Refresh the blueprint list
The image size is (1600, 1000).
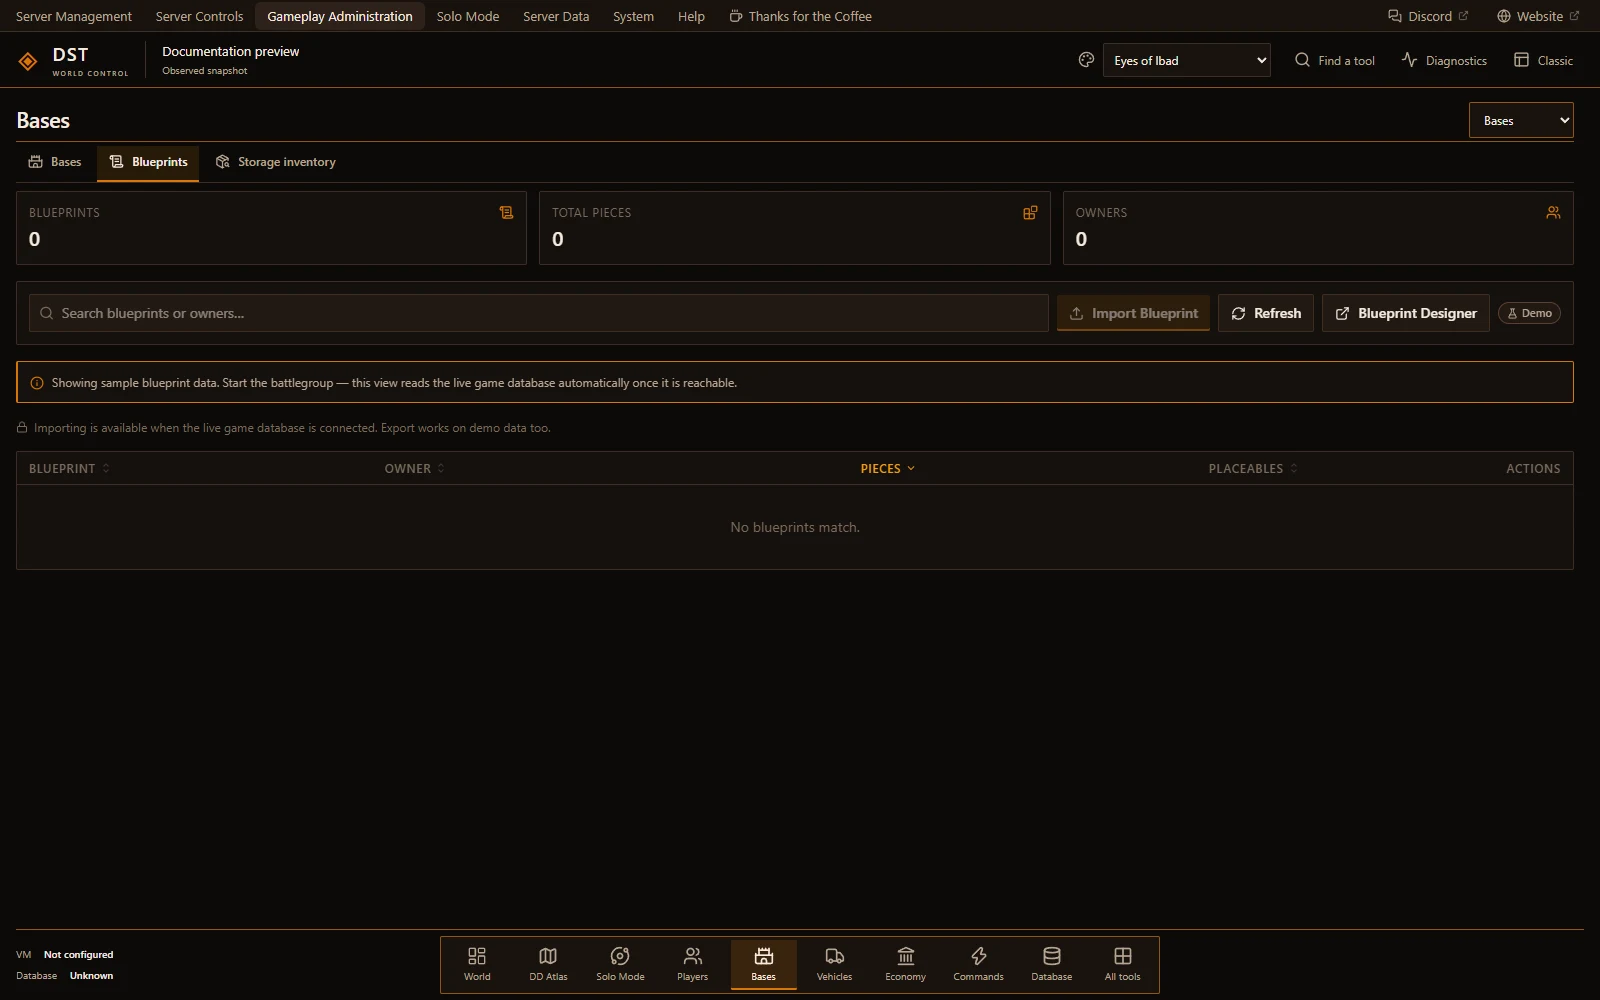[1266, 313]
